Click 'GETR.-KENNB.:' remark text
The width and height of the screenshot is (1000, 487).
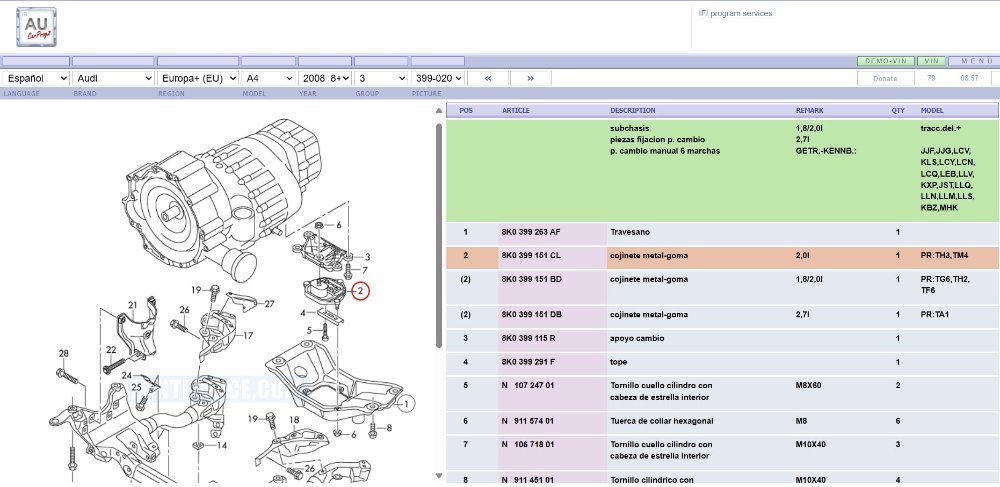(826, 151)
